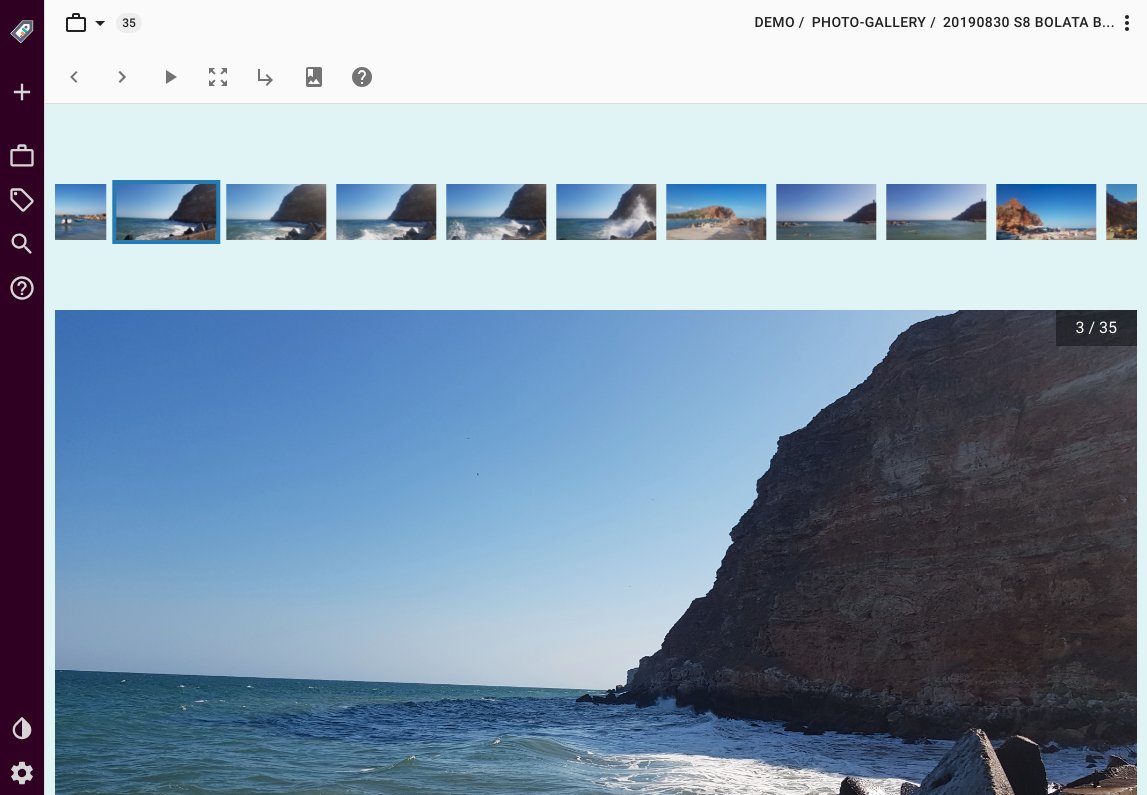Open the location manager briefcase icon
This screenshot has width=1147, height=795.
click(x=22, y=156)
